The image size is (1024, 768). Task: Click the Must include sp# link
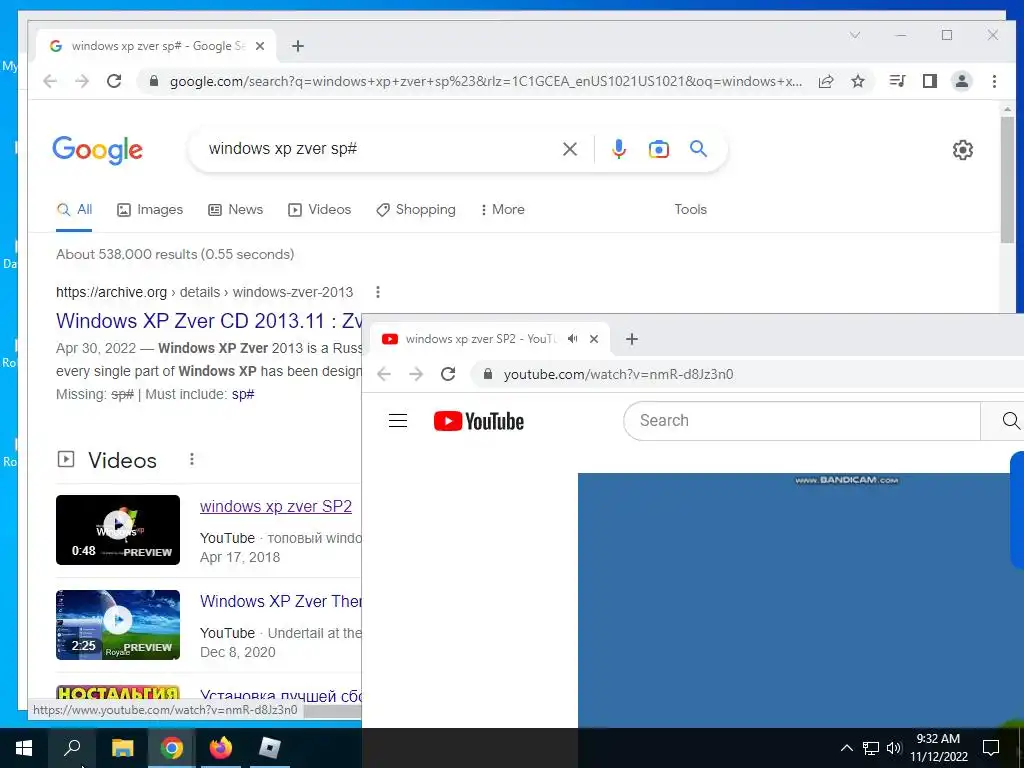pyautogui.click(x=243, y=394)
